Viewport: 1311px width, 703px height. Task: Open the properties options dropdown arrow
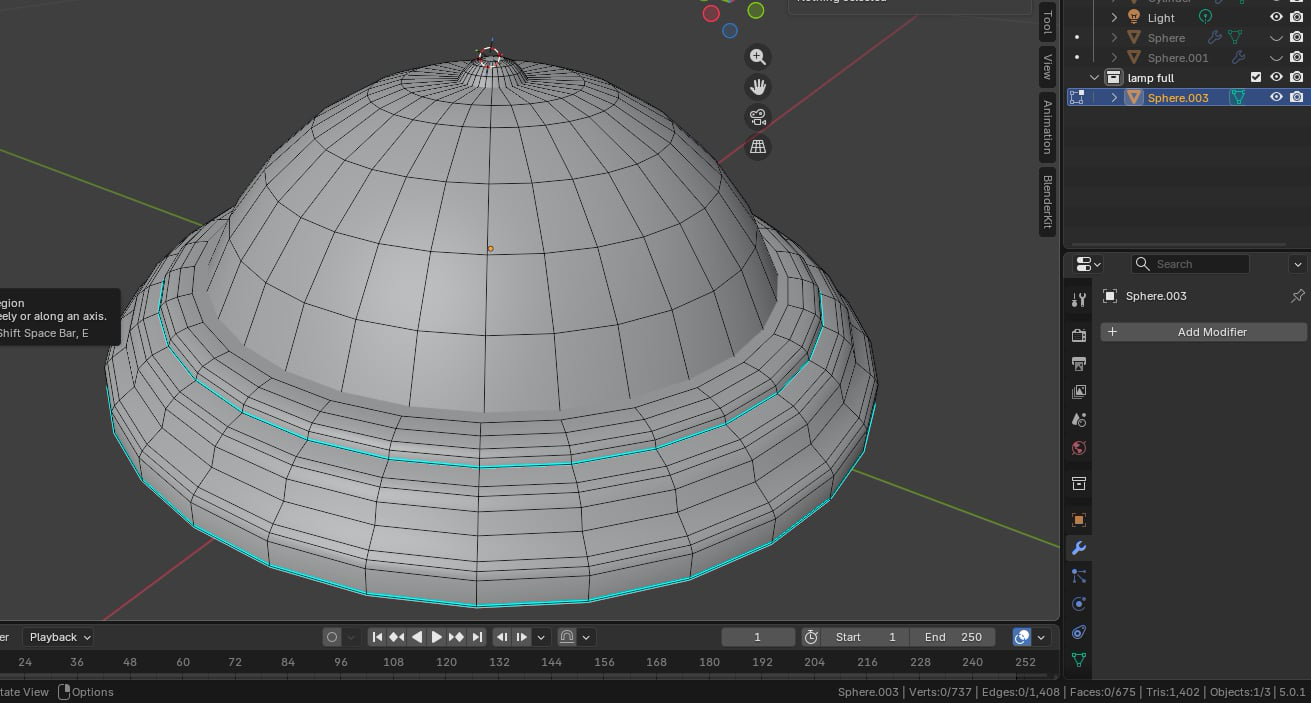pyautogui.click(x=1298, y=264)
